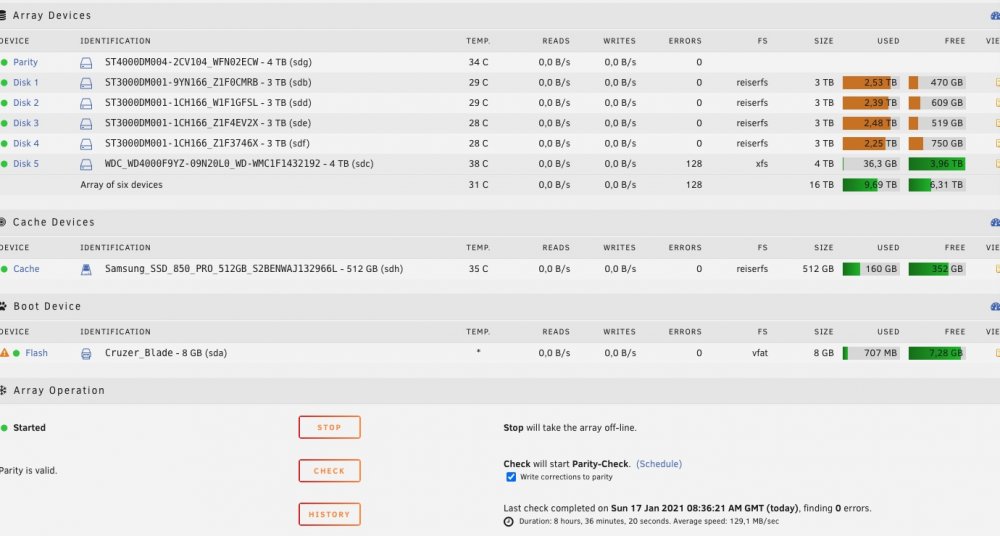
Task: Click the Started green status dot
Action: tap(4, 428)
